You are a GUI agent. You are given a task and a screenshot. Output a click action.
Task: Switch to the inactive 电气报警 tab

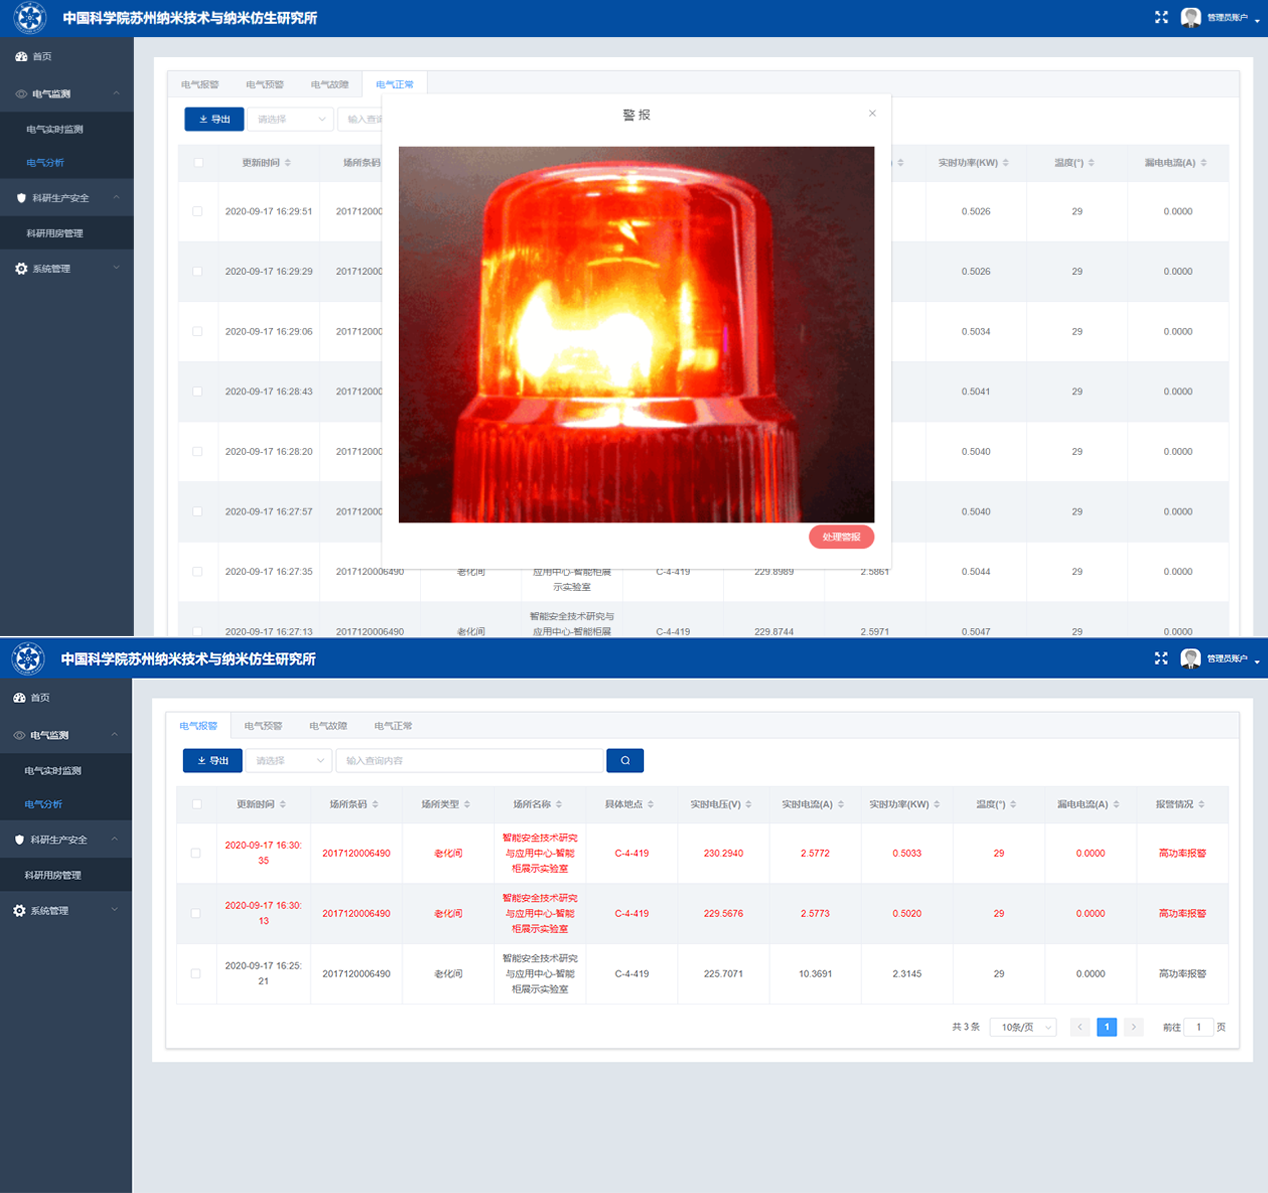point(200,85)
